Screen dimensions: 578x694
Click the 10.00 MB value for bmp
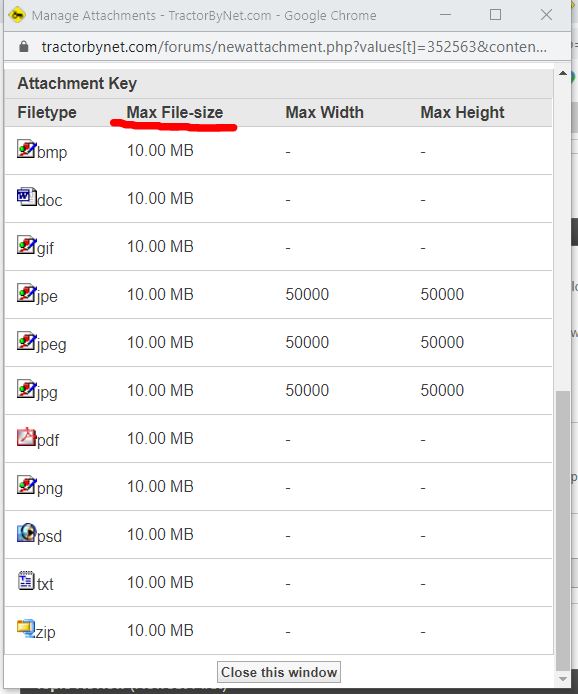pos(160,150)
